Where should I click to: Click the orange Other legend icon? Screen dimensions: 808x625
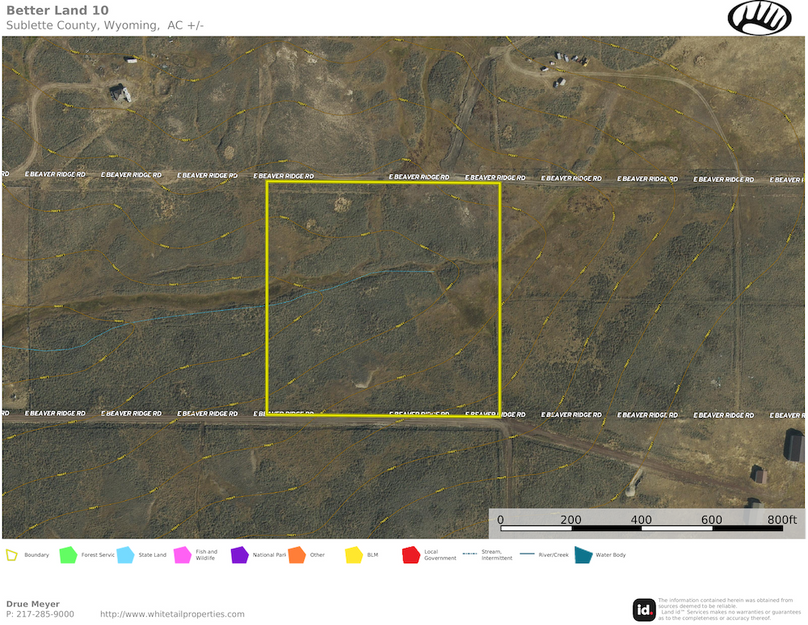296,554
